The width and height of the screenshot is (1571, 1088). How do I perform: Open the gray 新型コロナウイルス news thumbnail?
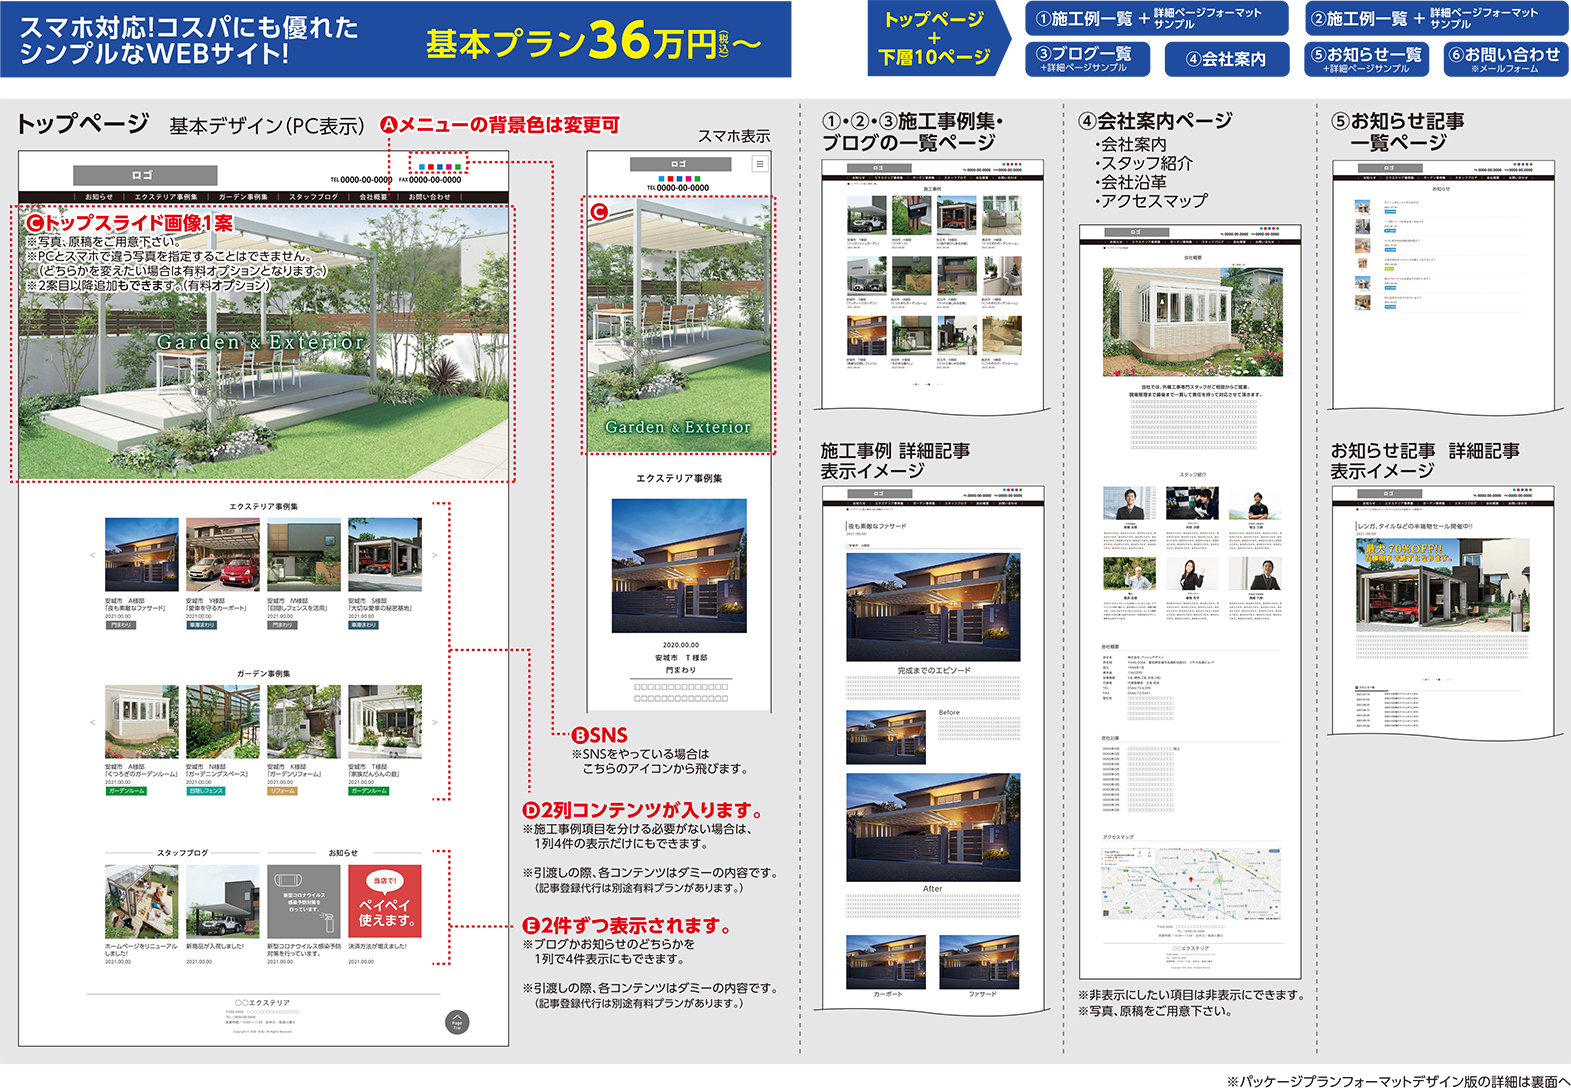(x=304, y=902)
